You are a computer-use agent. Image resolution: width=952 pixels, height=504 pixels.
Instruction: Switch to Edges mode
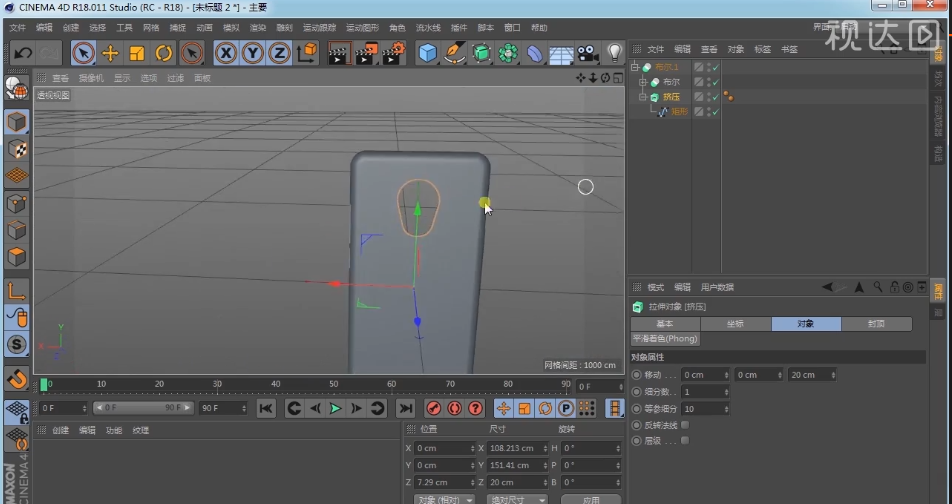(16, 230)
